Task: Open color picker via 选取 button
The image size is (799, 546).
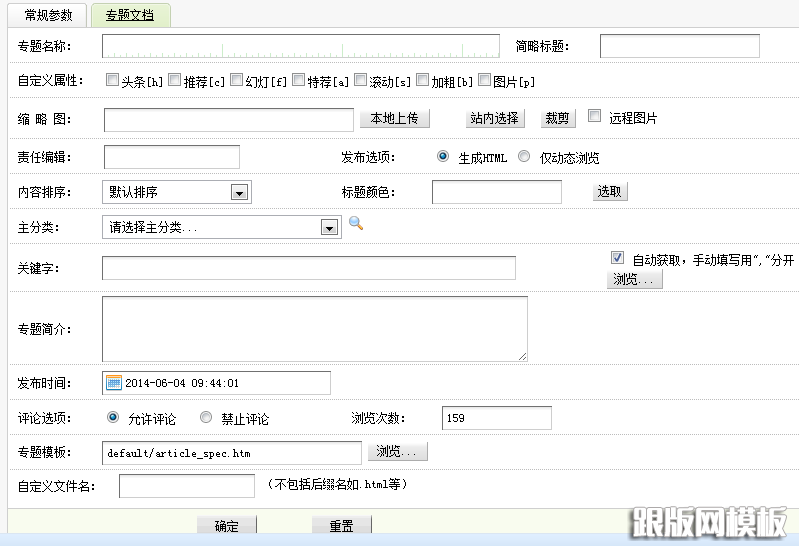Action: point(609,192)
